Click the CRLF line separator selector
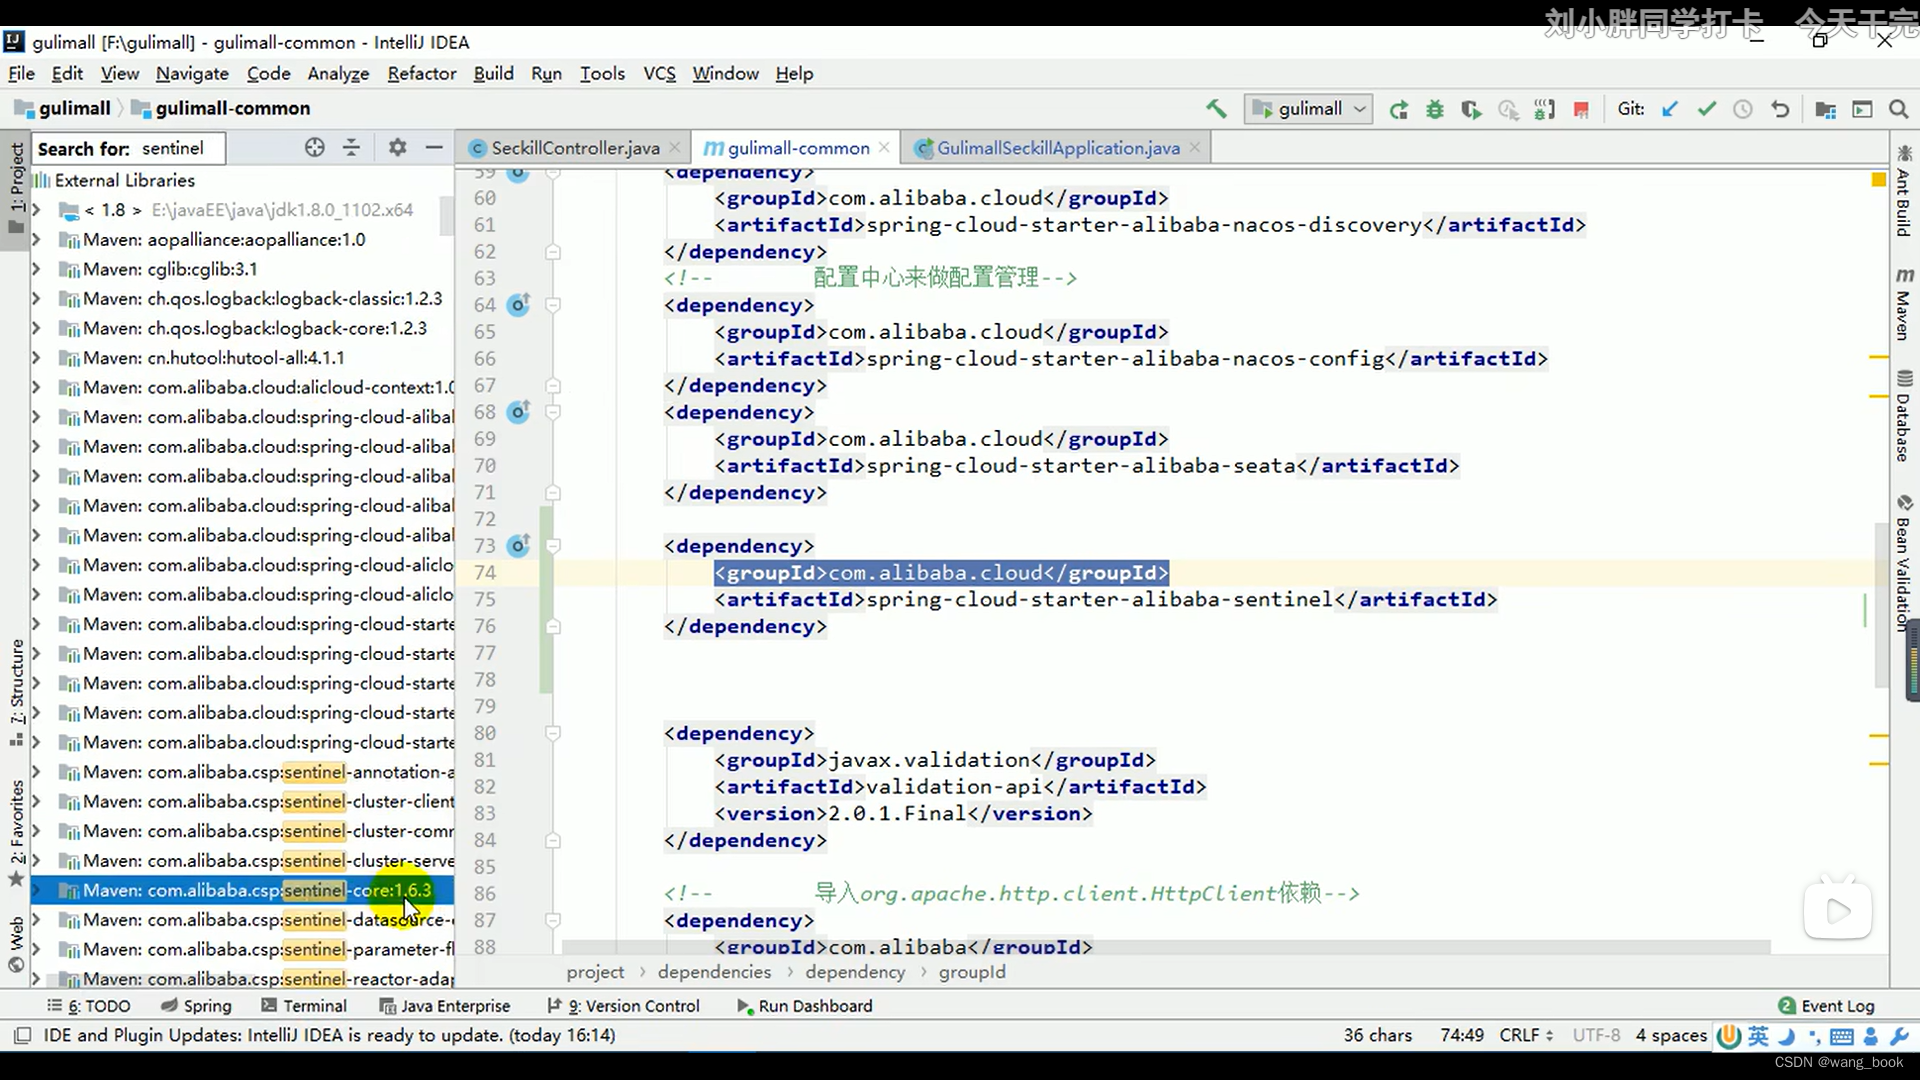 (1526, 1035)
